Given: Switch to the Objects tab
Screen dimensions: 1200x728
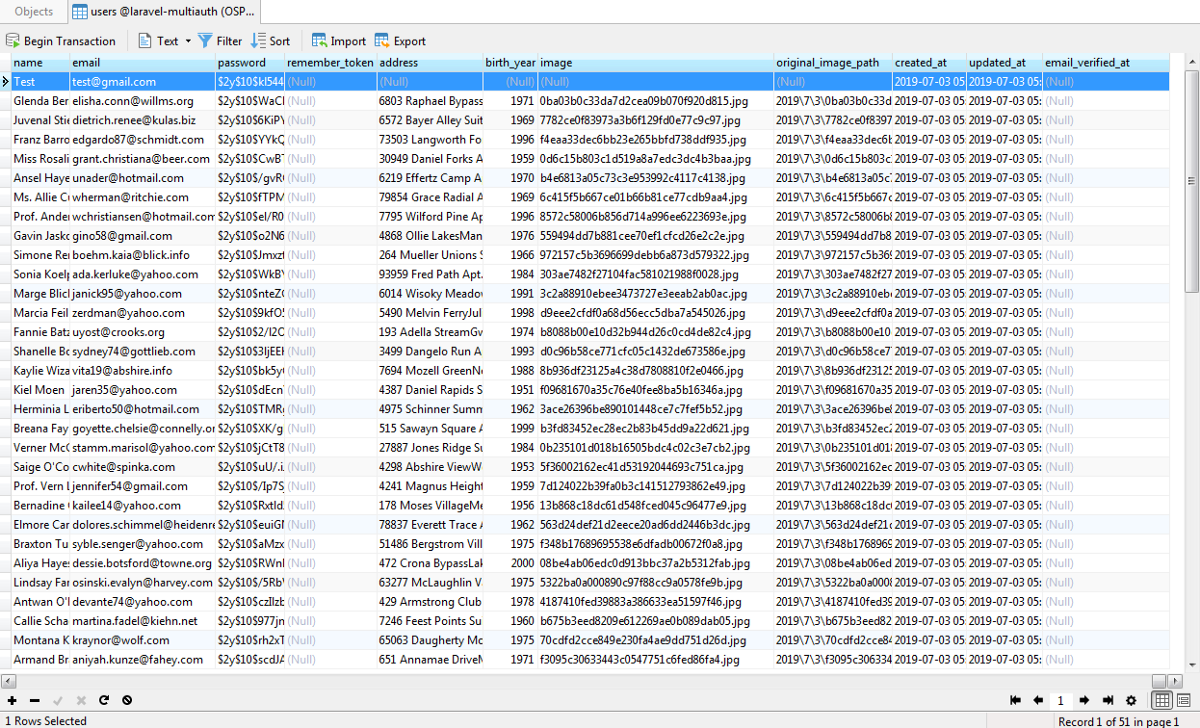Looking at the screenshot, I should (34, 12).
